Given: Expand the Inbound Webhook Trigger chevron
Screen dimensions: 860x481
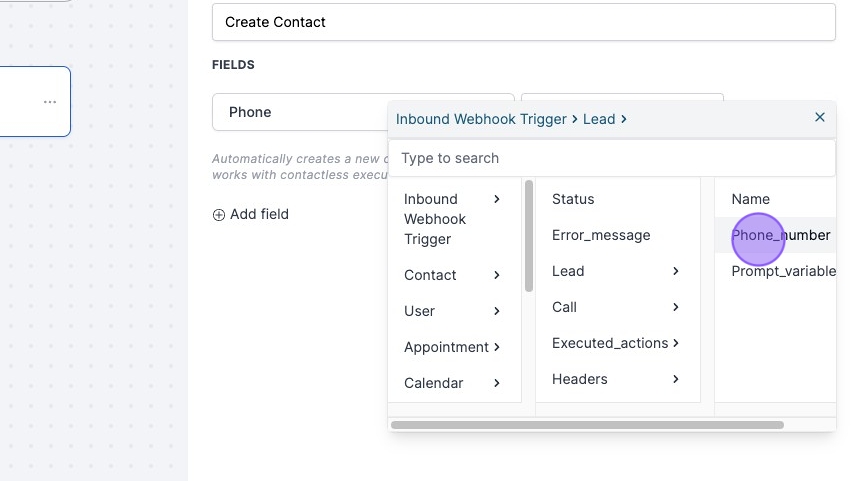Looking at the screenshot, I should pos(497,199).
